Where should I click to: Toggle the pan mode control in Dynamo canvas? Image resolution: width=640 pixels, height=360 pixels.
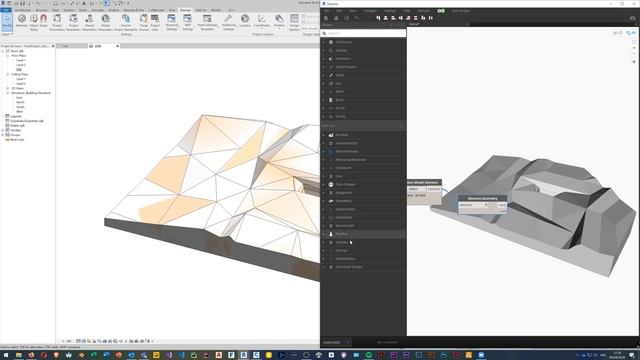tap(634, 62)
